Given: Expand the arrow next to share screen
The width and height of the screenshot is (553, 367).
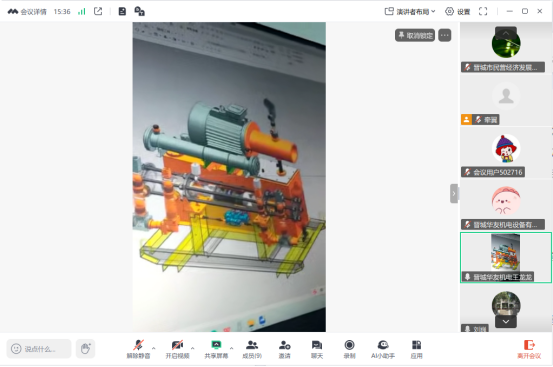Looking at the screenshot, I should pos(231,348).
